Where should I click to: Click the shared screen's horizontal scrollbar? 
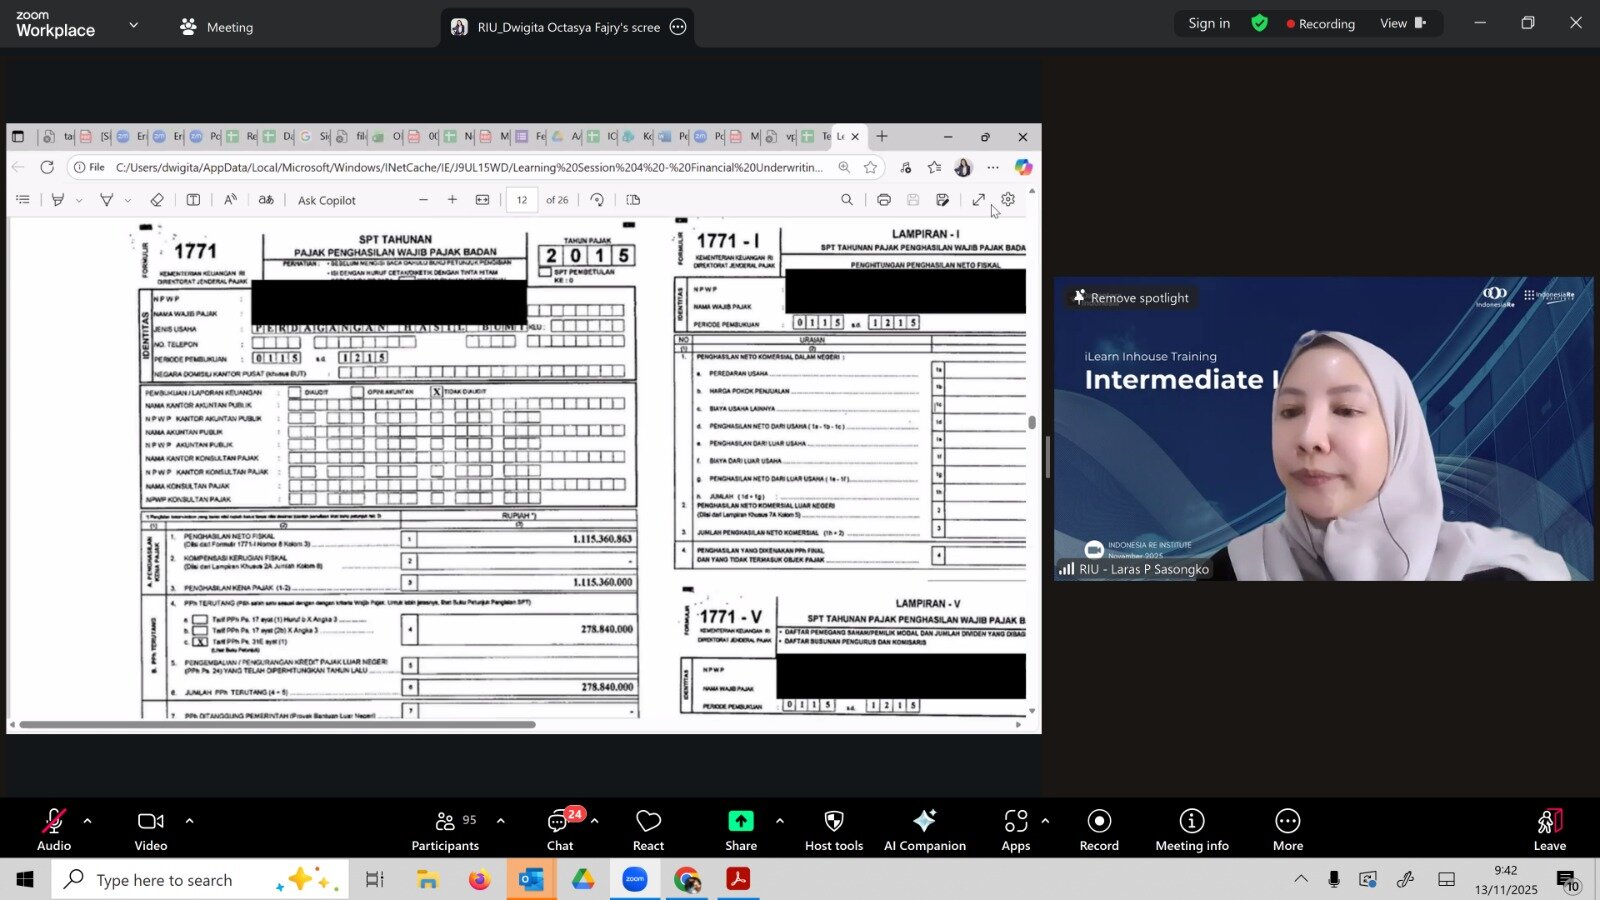point(277,724)
